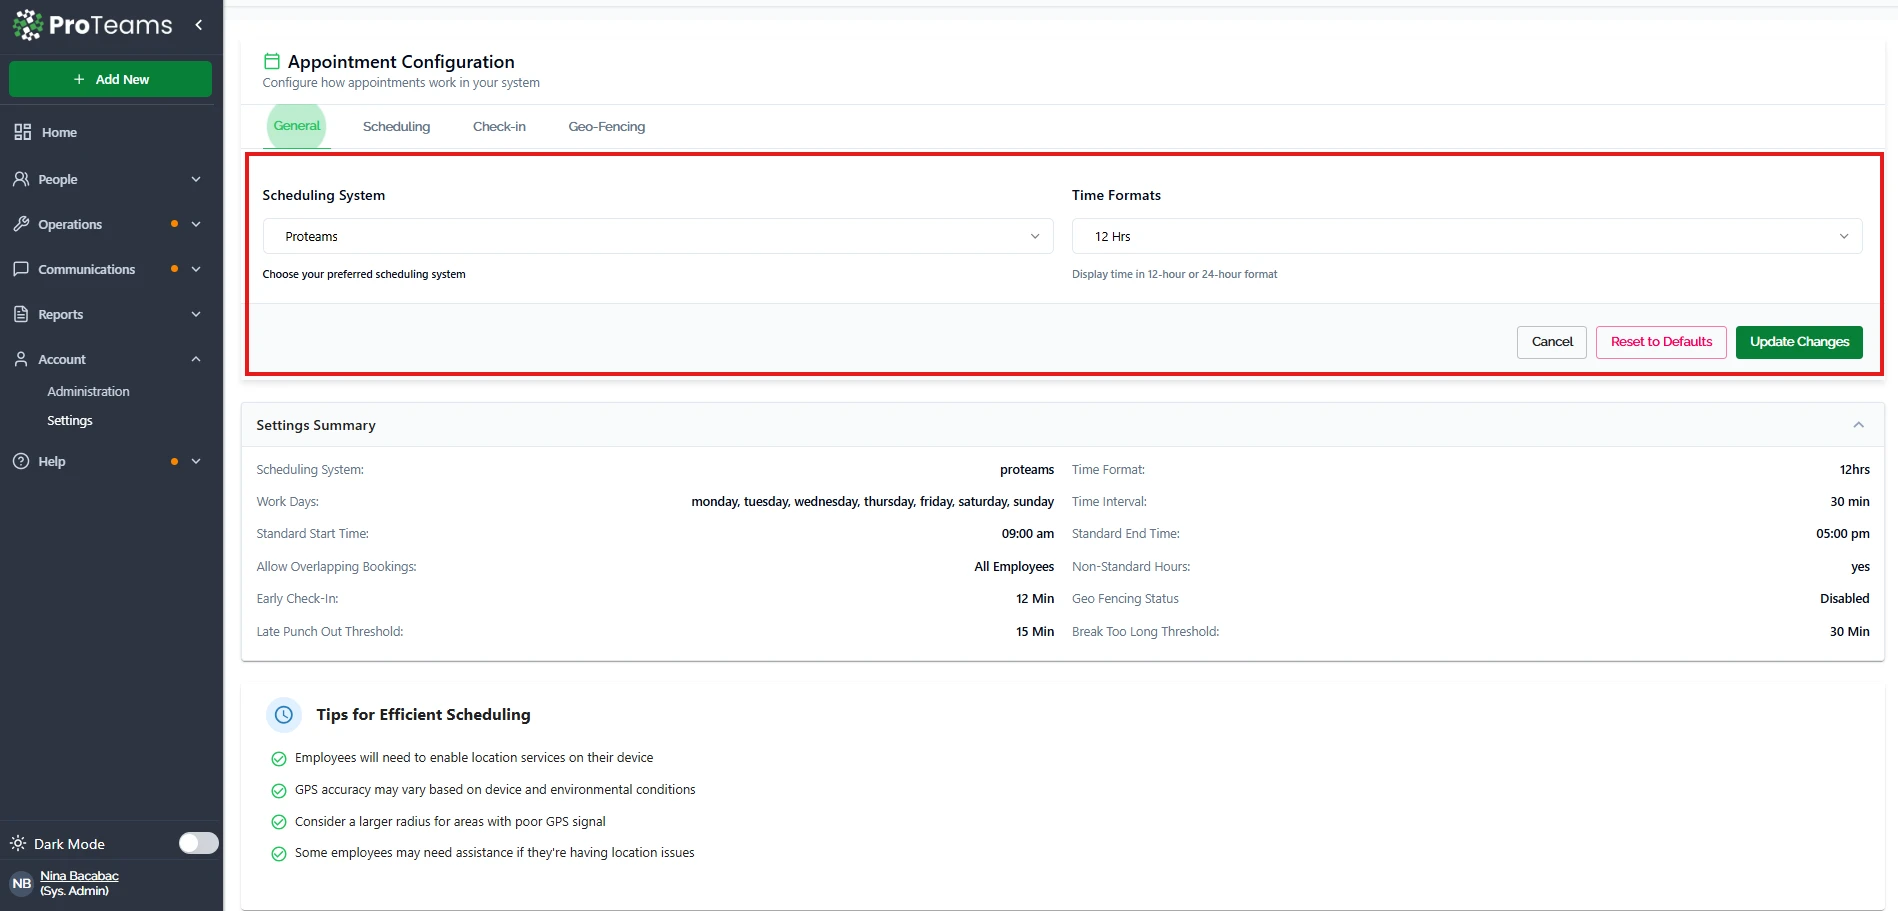Image resolution: width=1898 pixels, height=911 pixels.
Task: Click the NB user avatar
Action: point(21,884)
